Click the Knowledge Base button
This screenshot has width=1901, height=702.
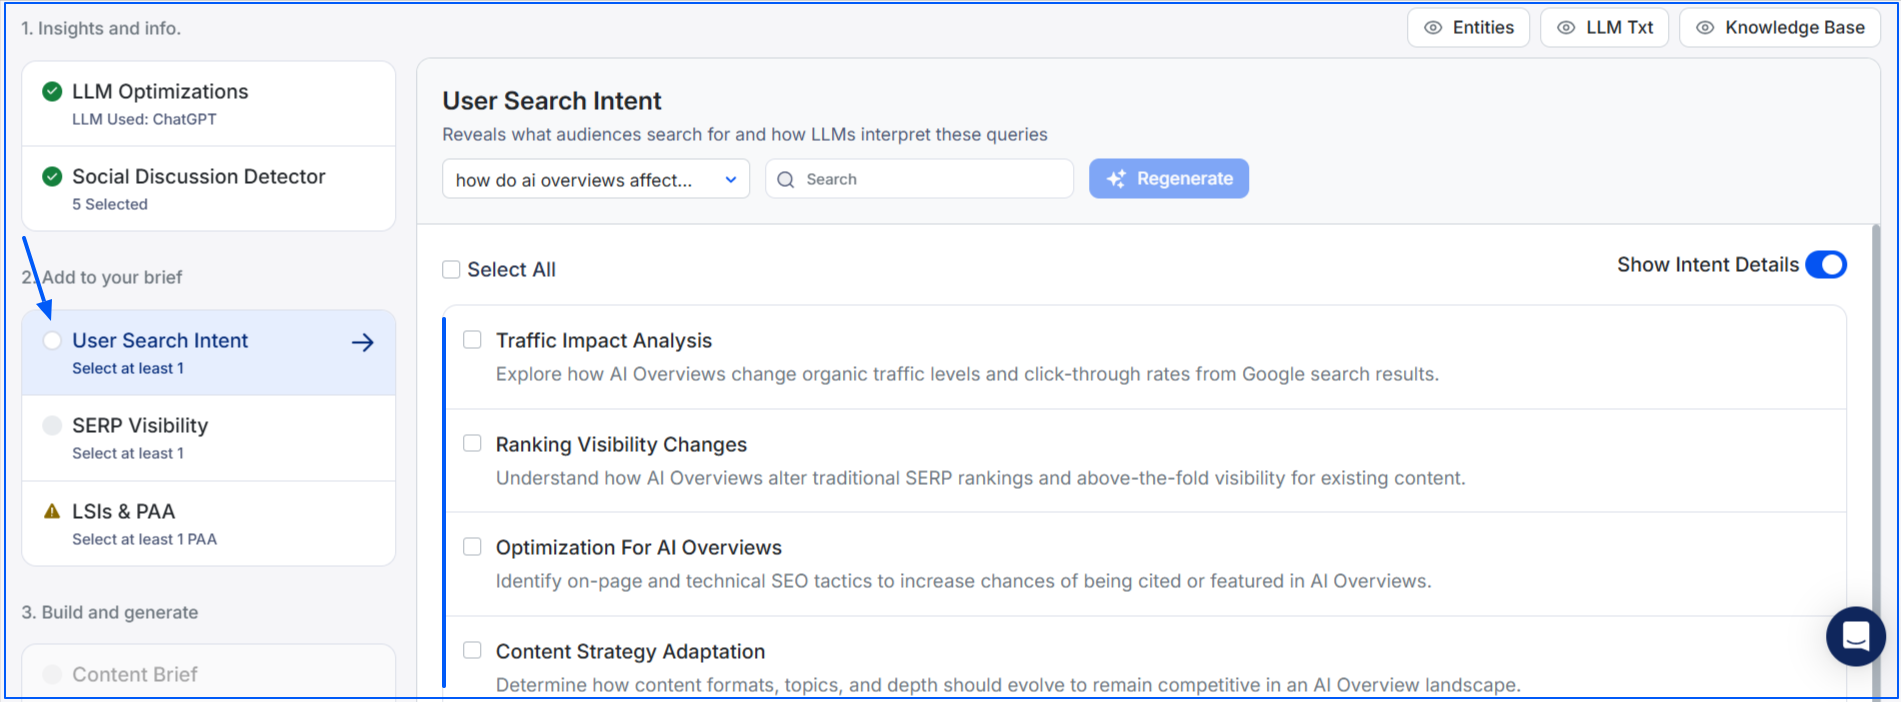[1781, 28]
